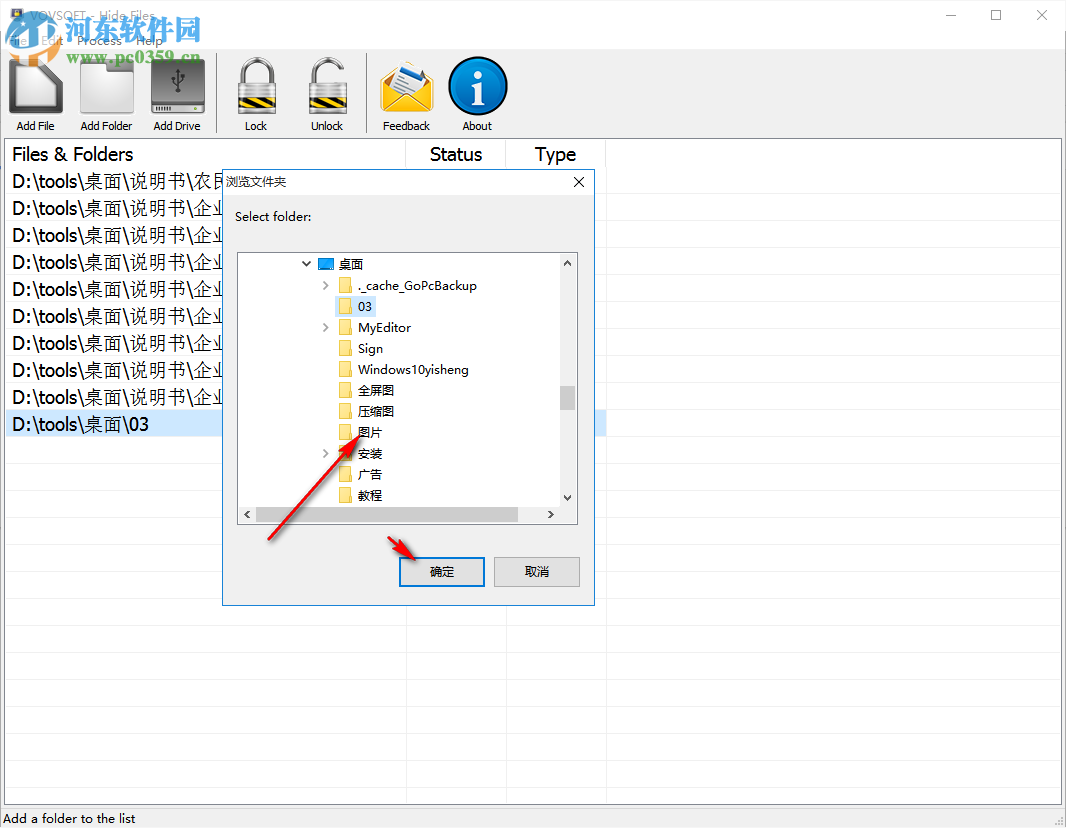Open the Feedback mail icon

point(406,85)
